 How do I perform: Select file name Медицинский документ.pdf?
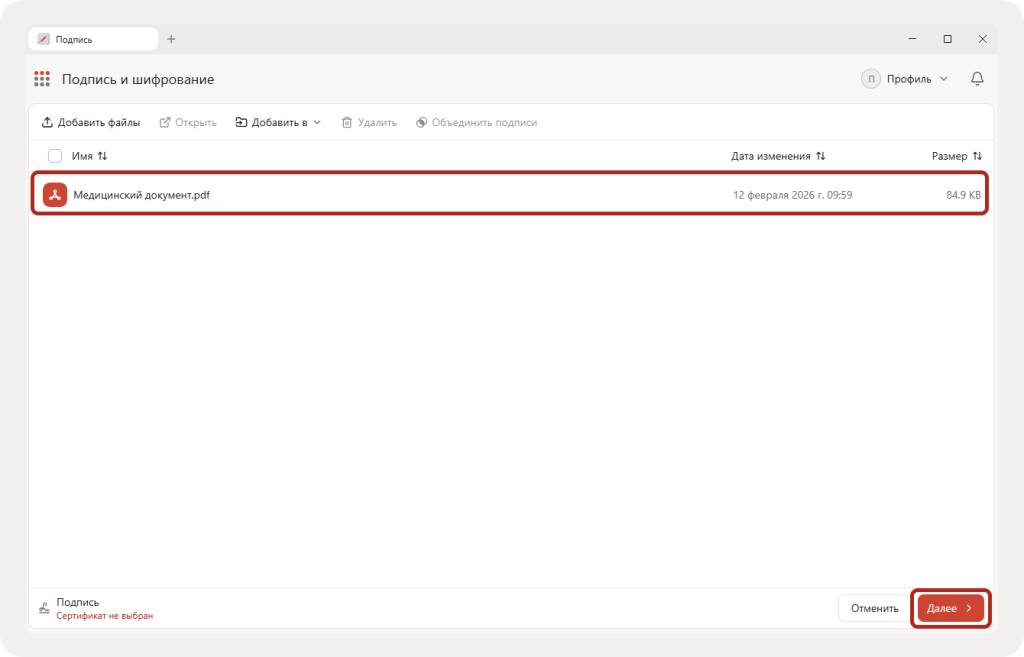(142, 195)
